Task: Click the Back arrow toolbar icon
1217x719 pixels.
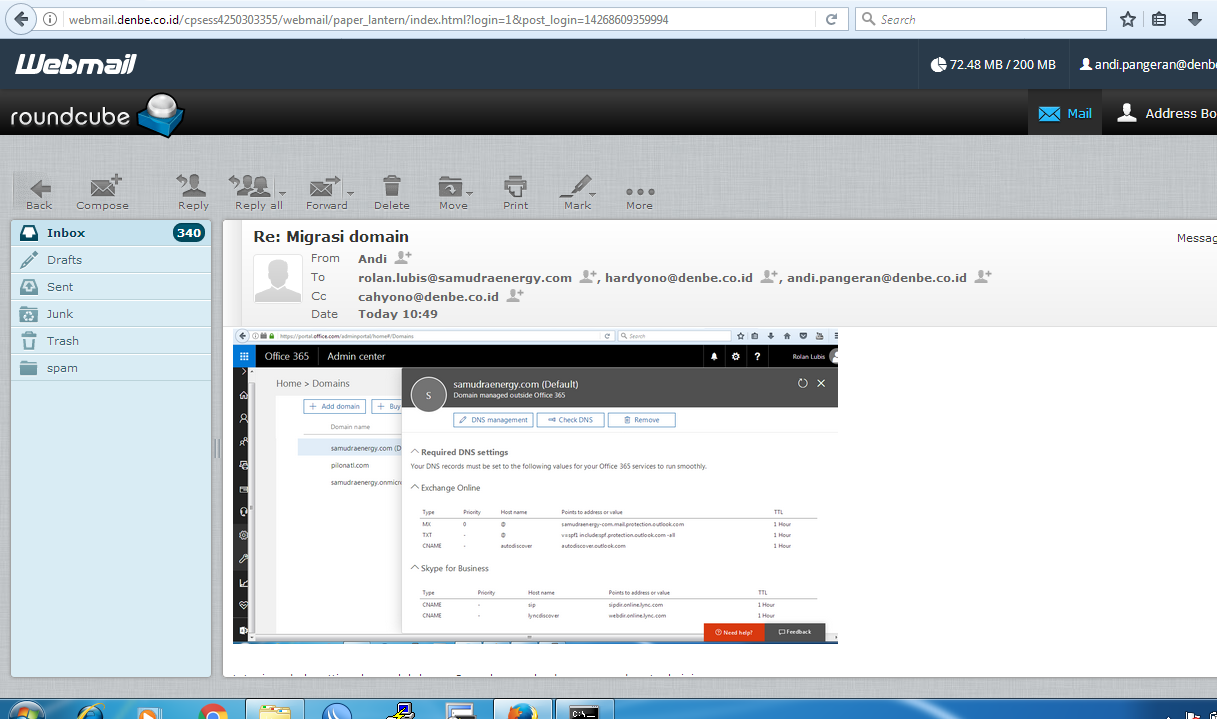Action: [39, 191]
